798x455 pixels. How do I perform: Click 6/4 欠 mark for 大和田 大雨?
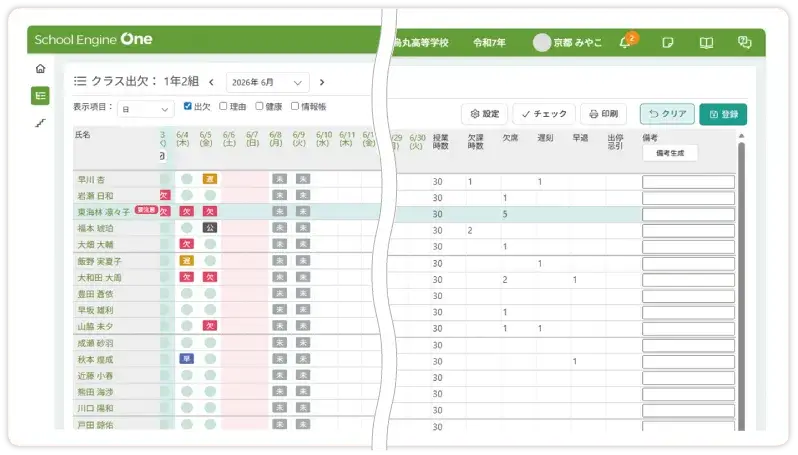pos(186,277)
